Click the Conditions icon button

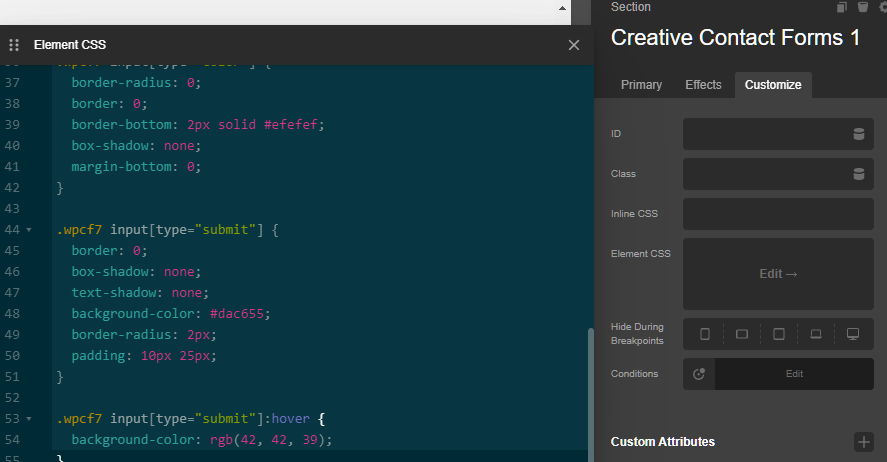click(699, 374)
